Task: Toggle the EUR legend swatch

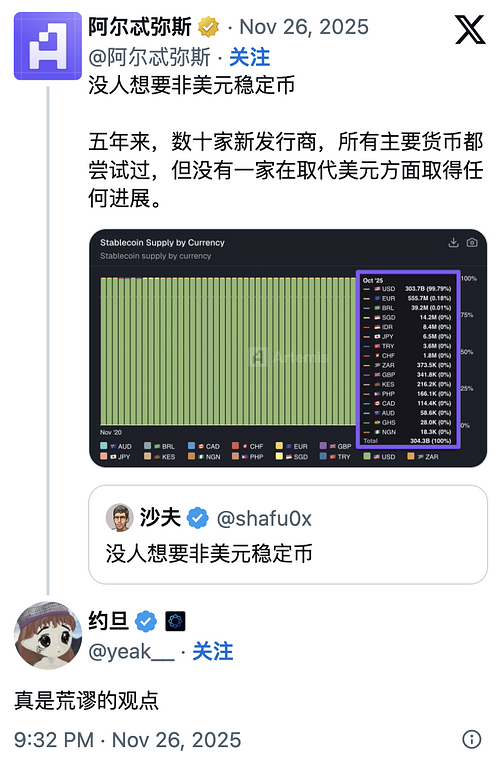Action: click(279, 446)
